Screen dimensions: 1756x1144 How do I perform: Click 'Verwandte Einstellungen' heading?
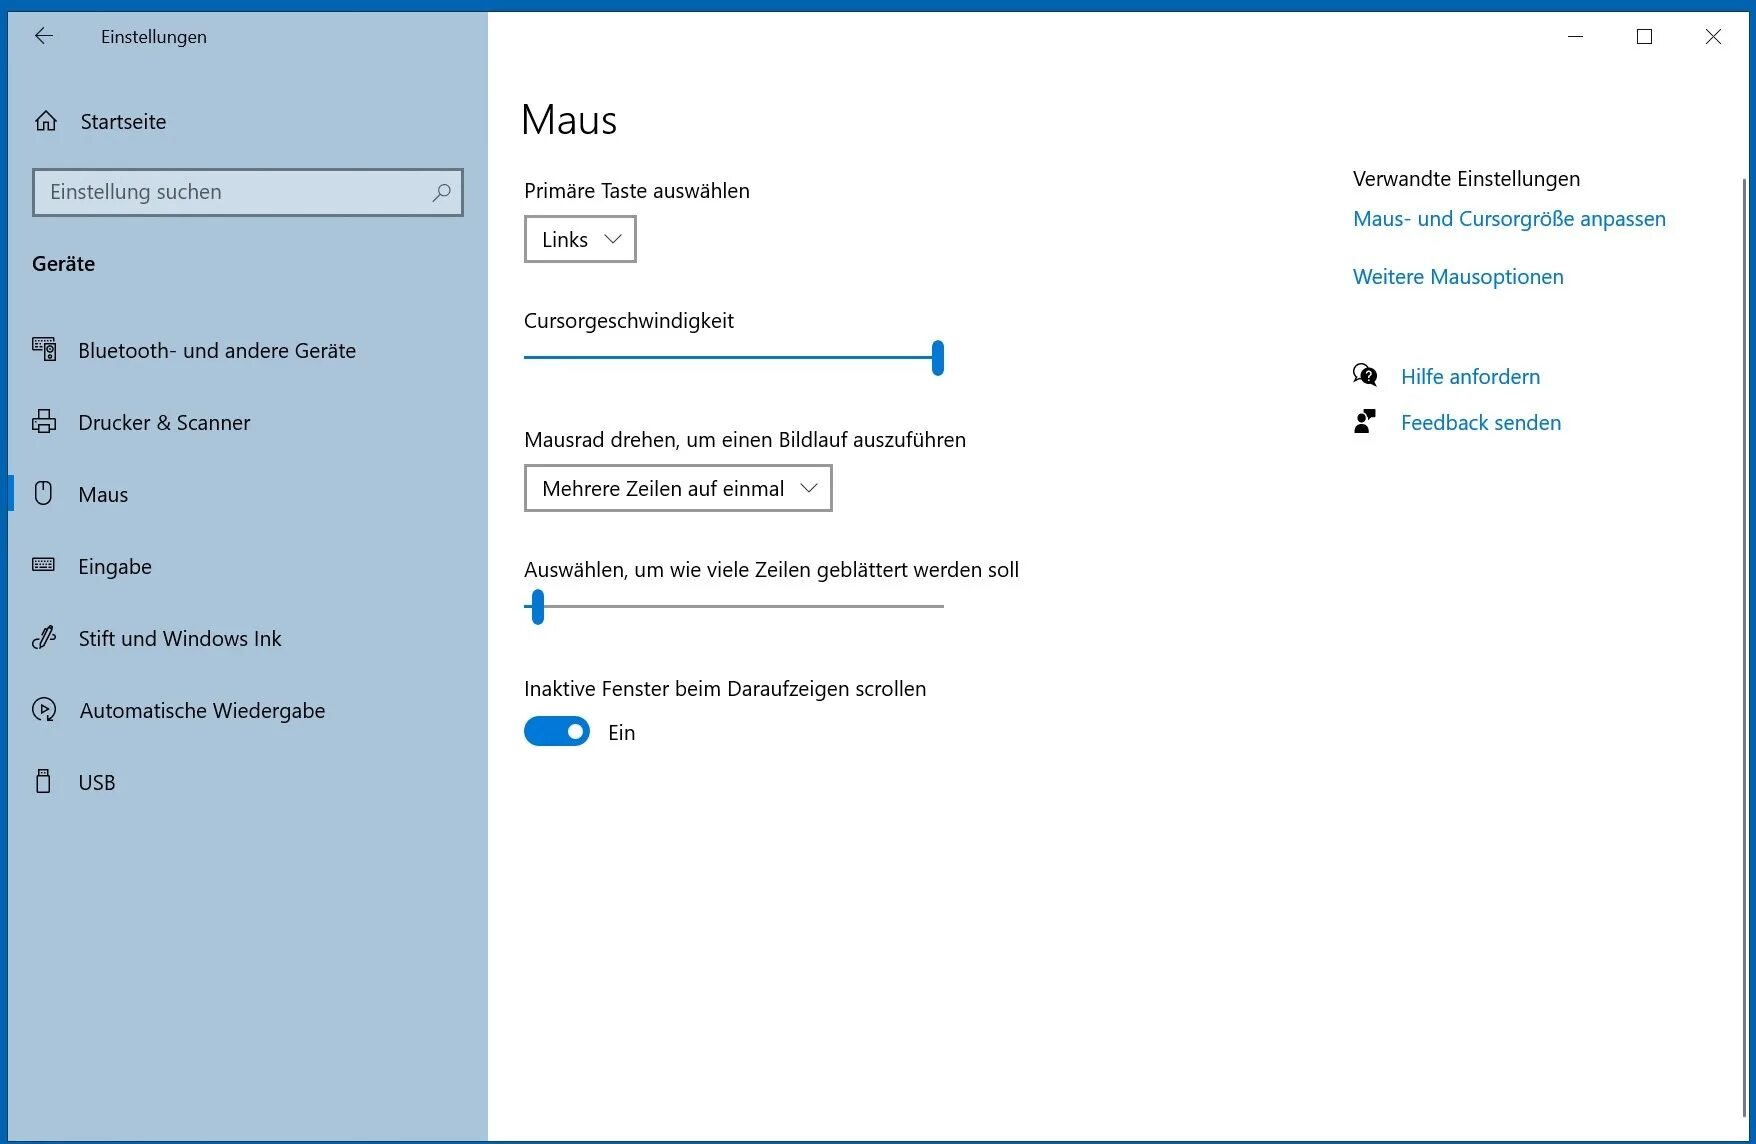click(1466, 178)
